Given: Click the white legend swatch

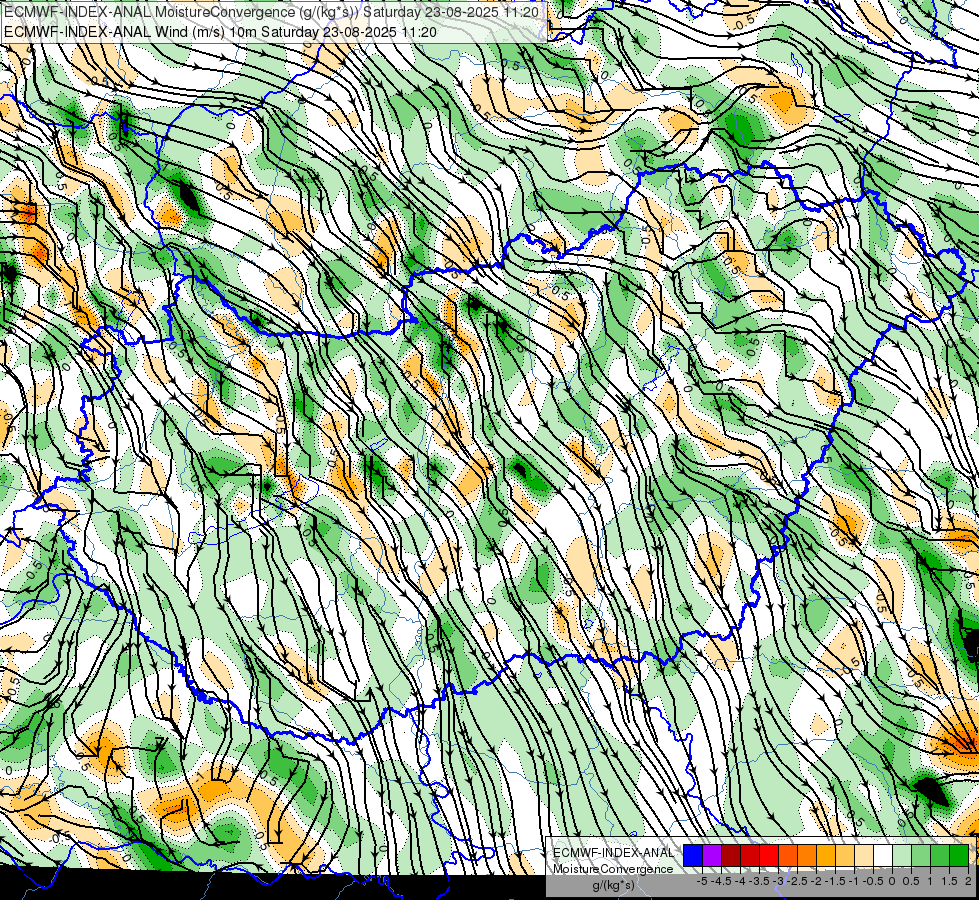Looking at the screenshot, I should 883,855.
